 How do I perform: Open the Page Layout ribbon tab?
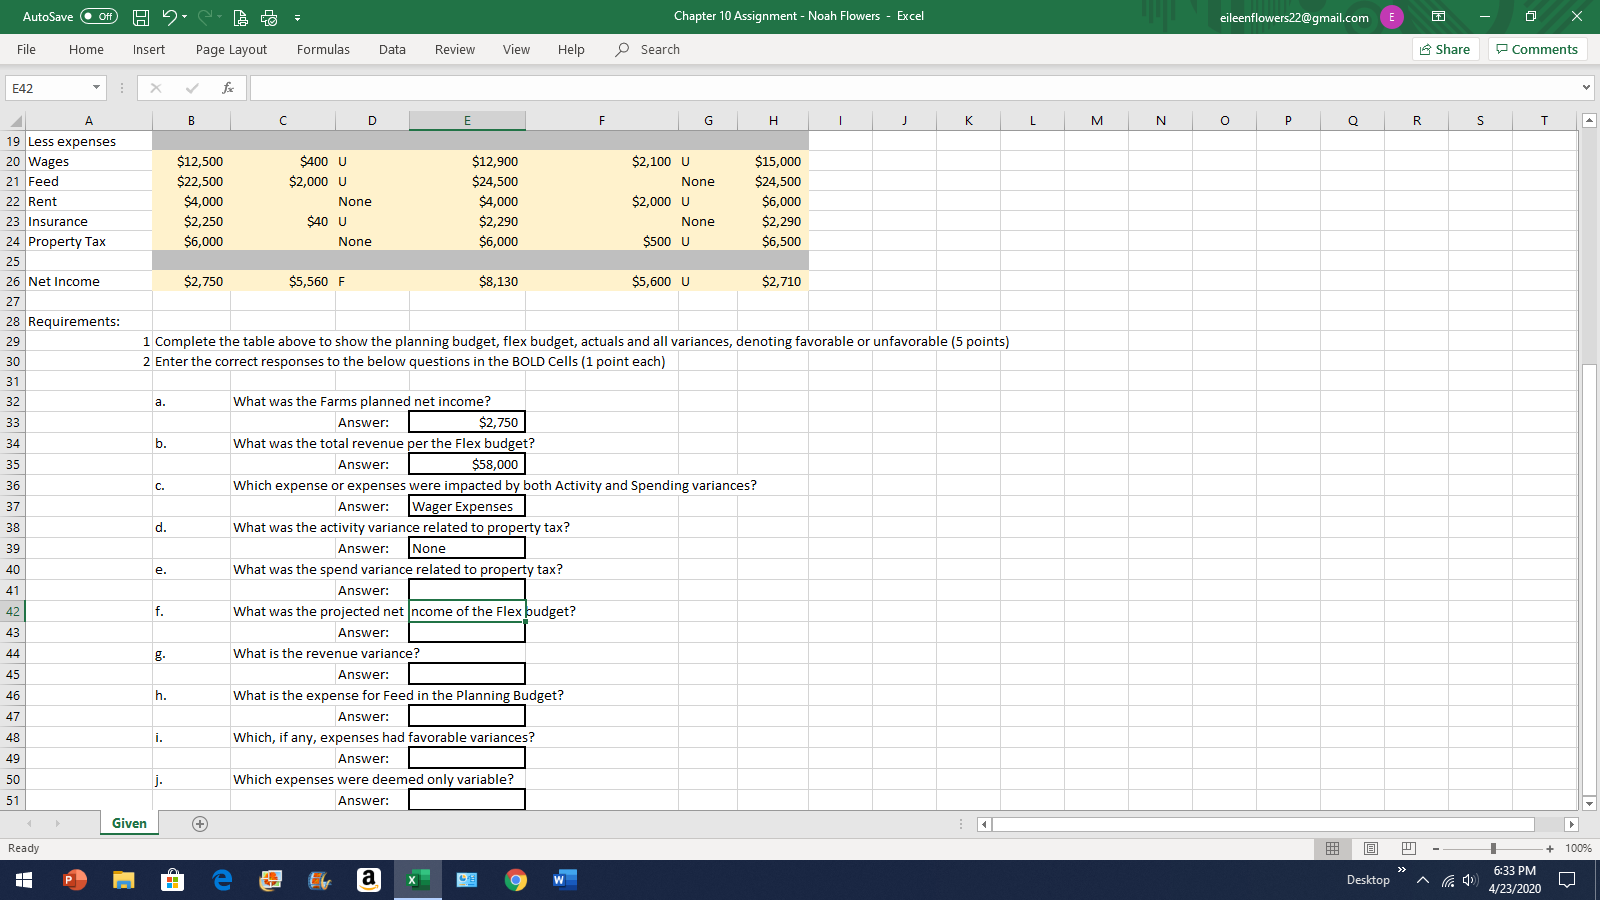231,49
